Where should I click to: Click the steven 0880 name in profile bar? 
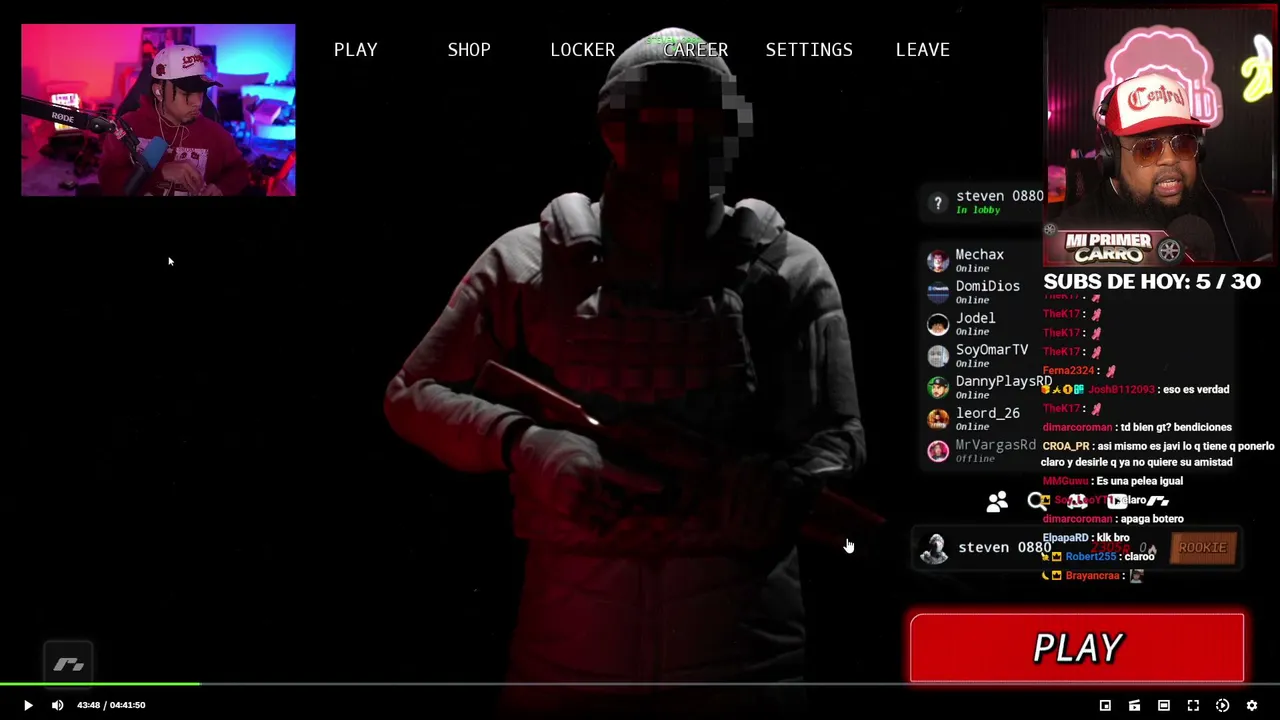click(x=1004, y=547)
